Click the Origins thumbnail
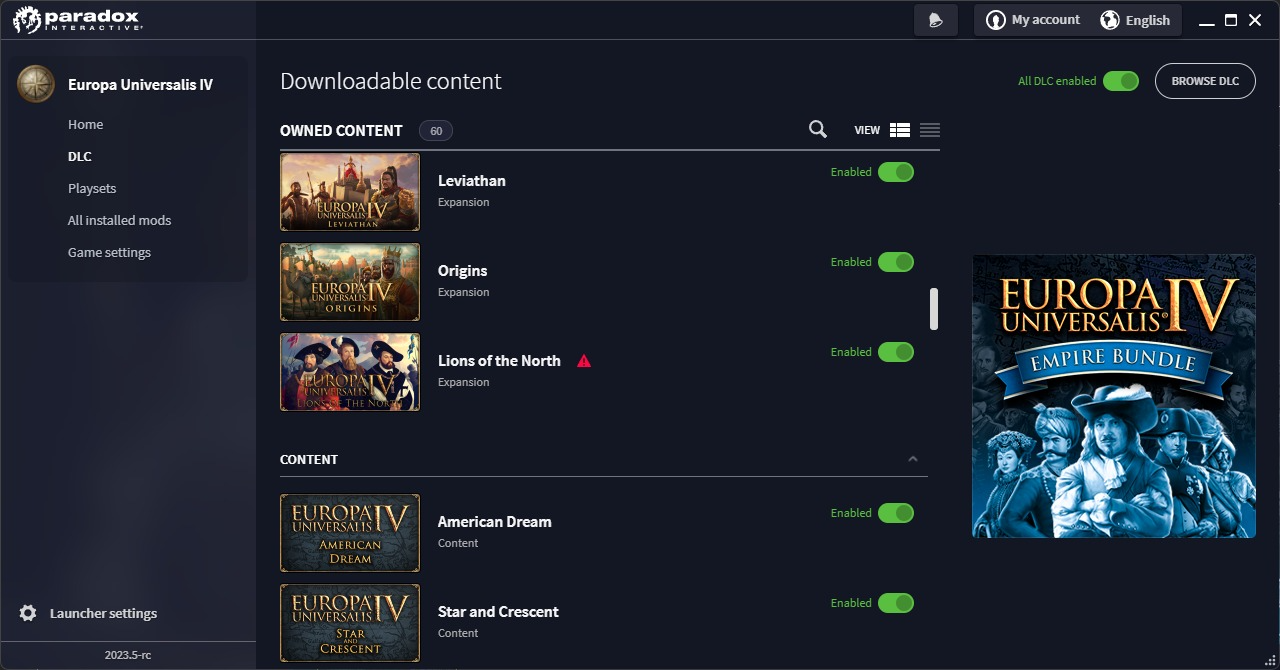This screenshot has height=670, width=1280. pos(350,282)
